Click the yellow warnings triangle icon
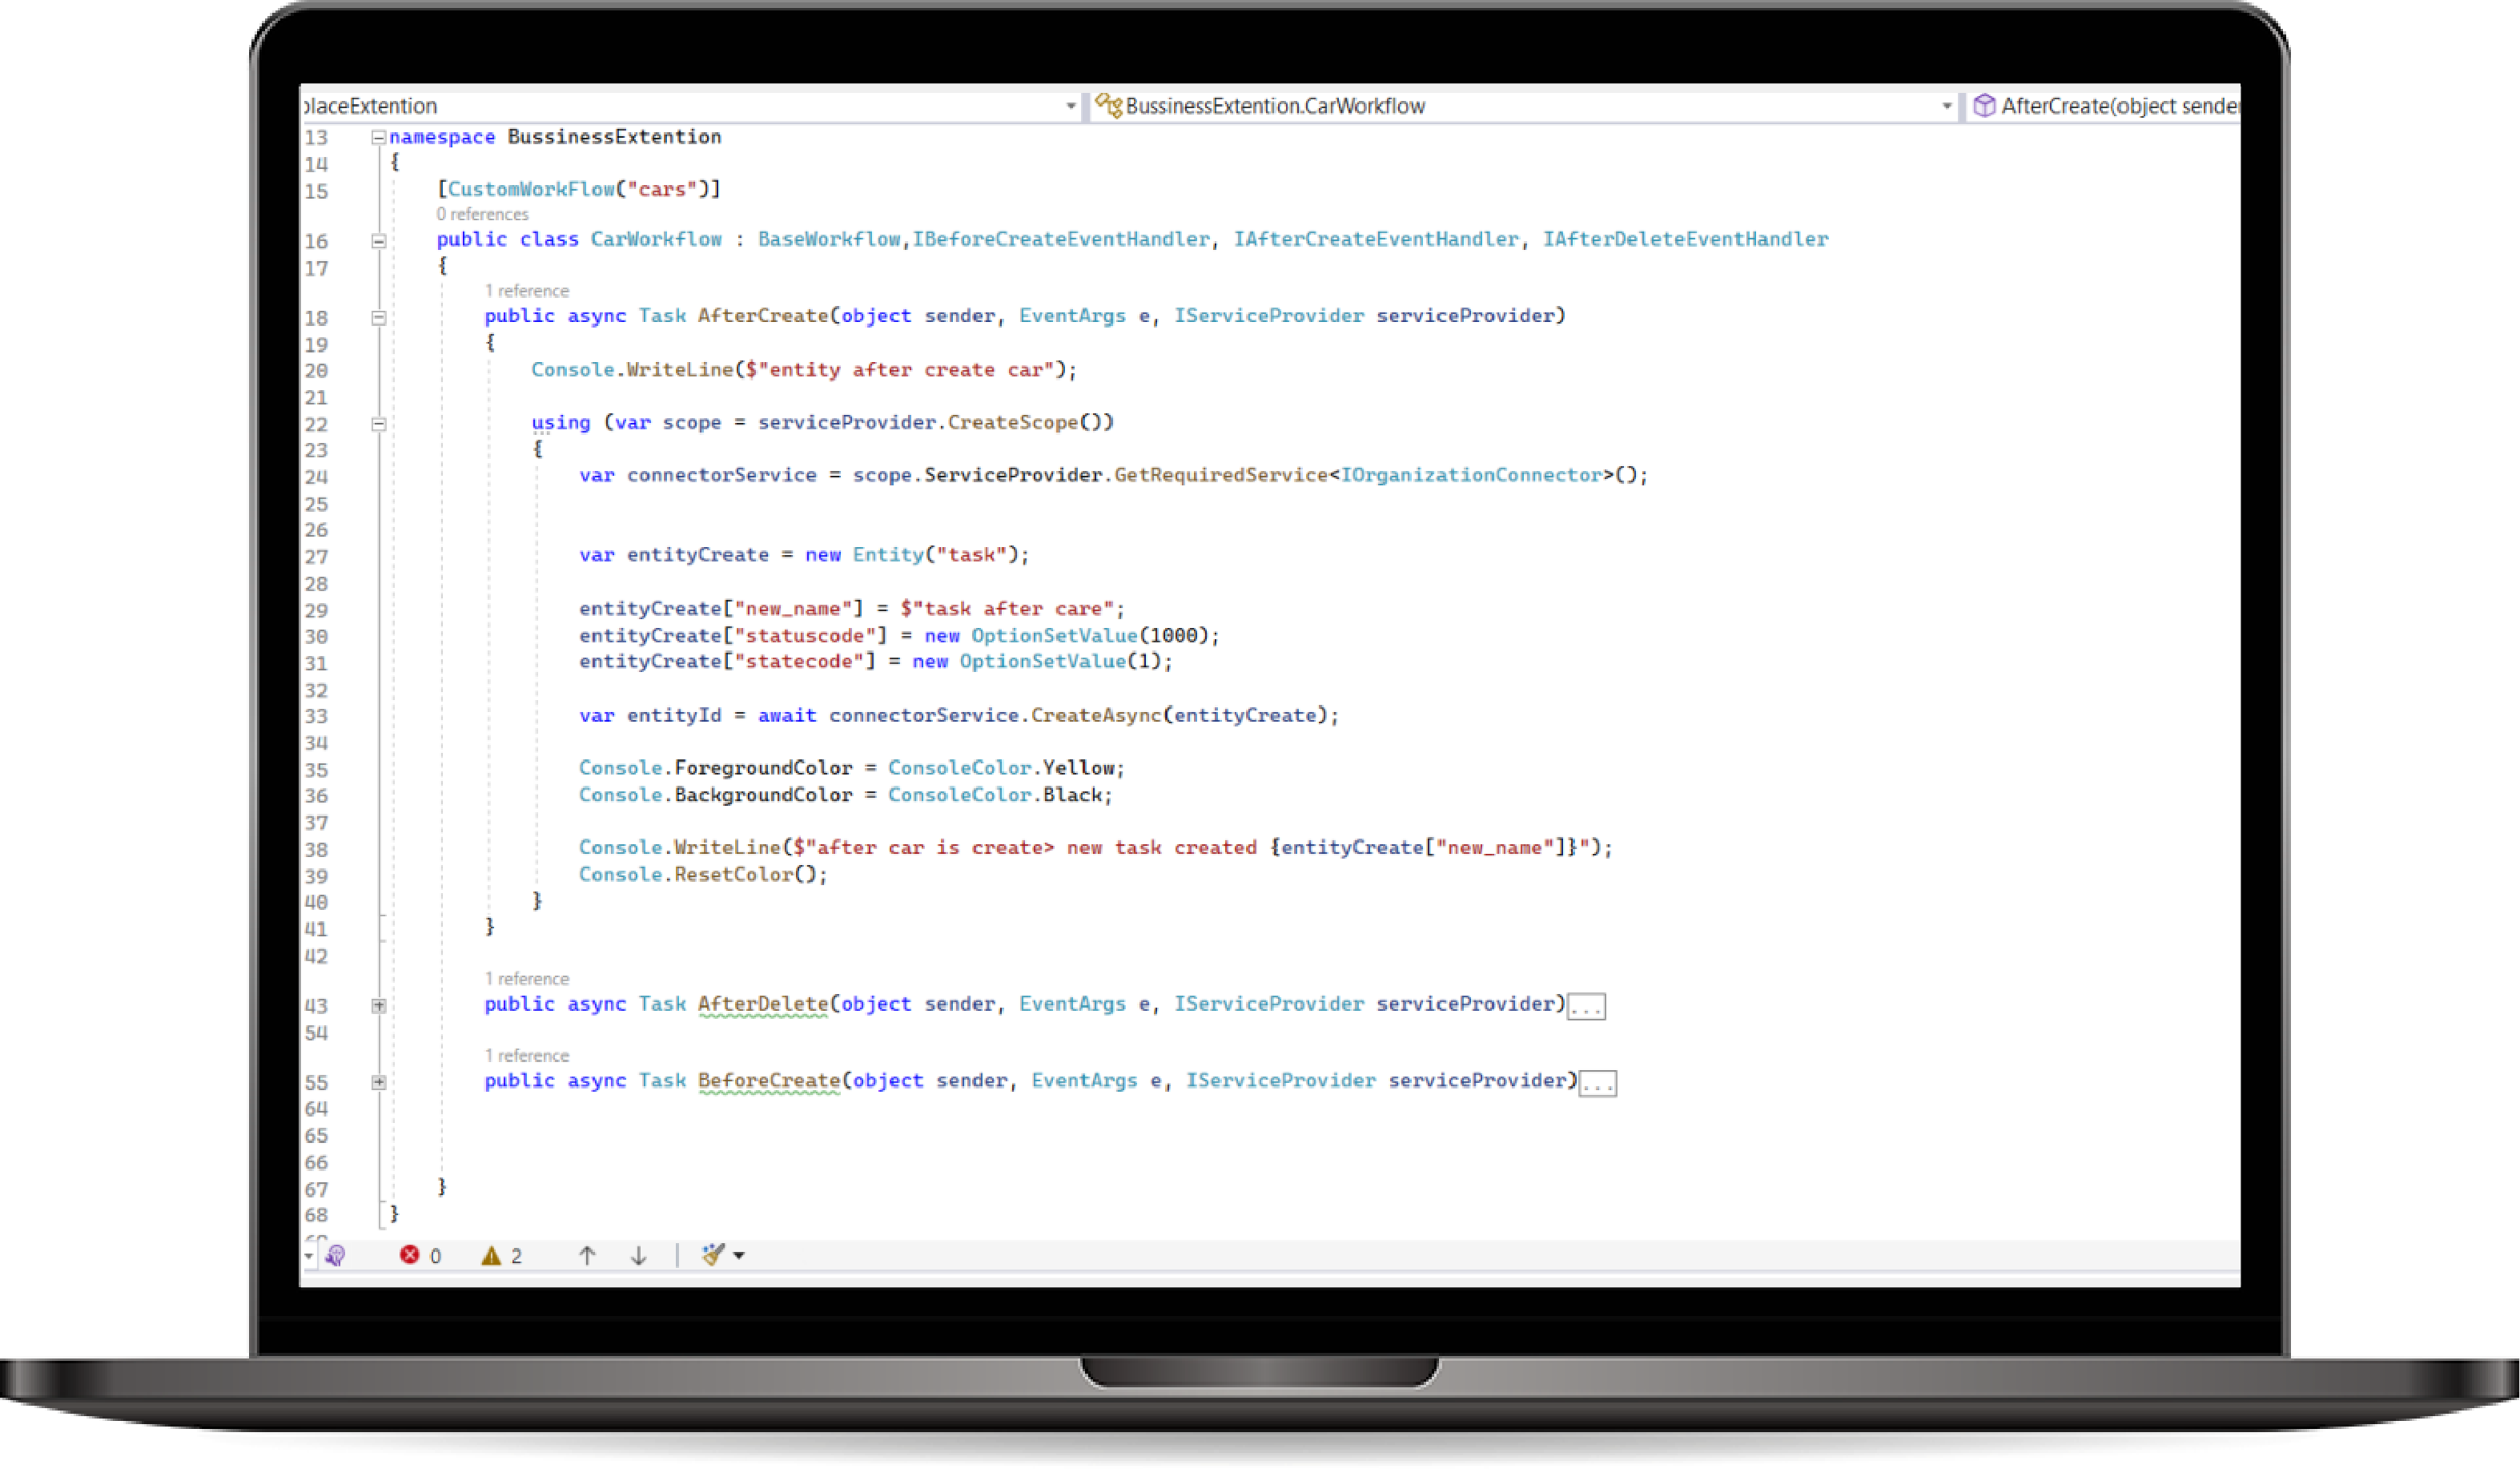 point(490,1255)
